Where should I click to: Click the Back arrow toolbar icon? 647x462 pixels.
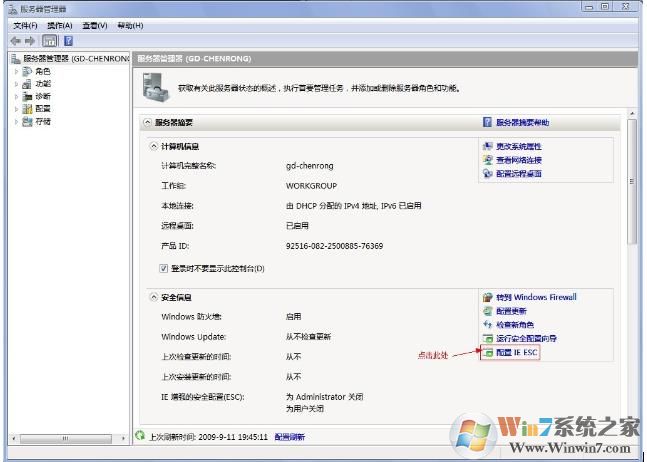tap(16, 41)
